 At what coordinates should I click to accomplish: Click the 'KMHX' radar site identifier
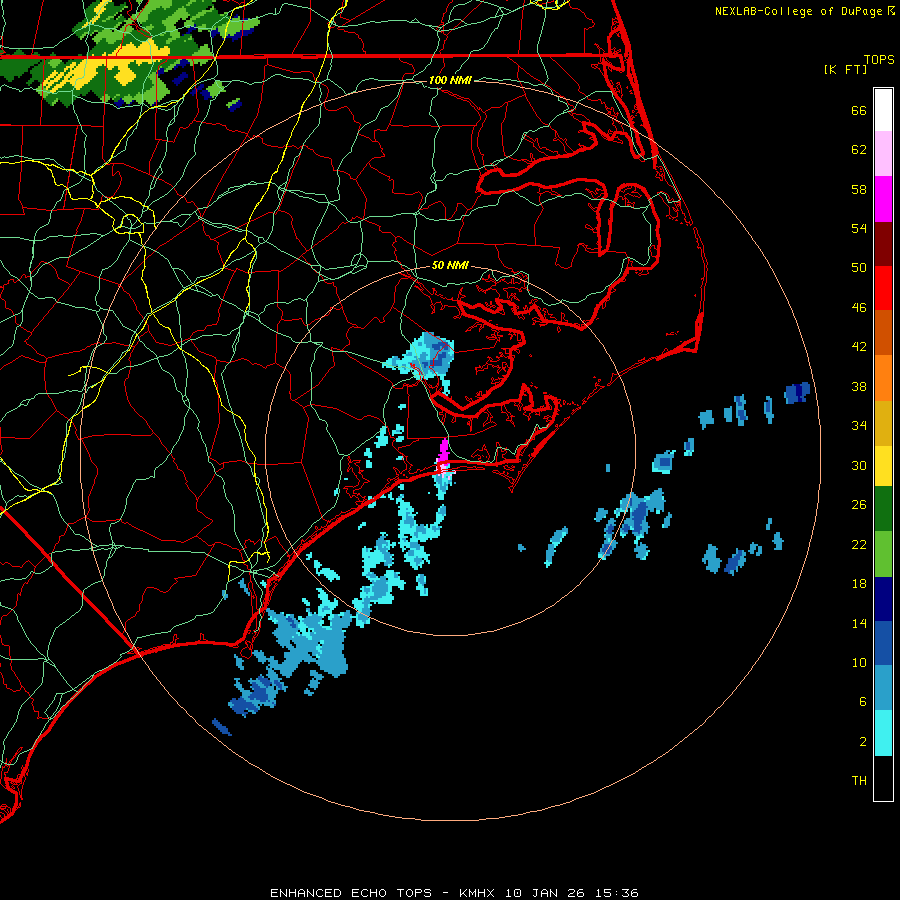tap(479, 893)
